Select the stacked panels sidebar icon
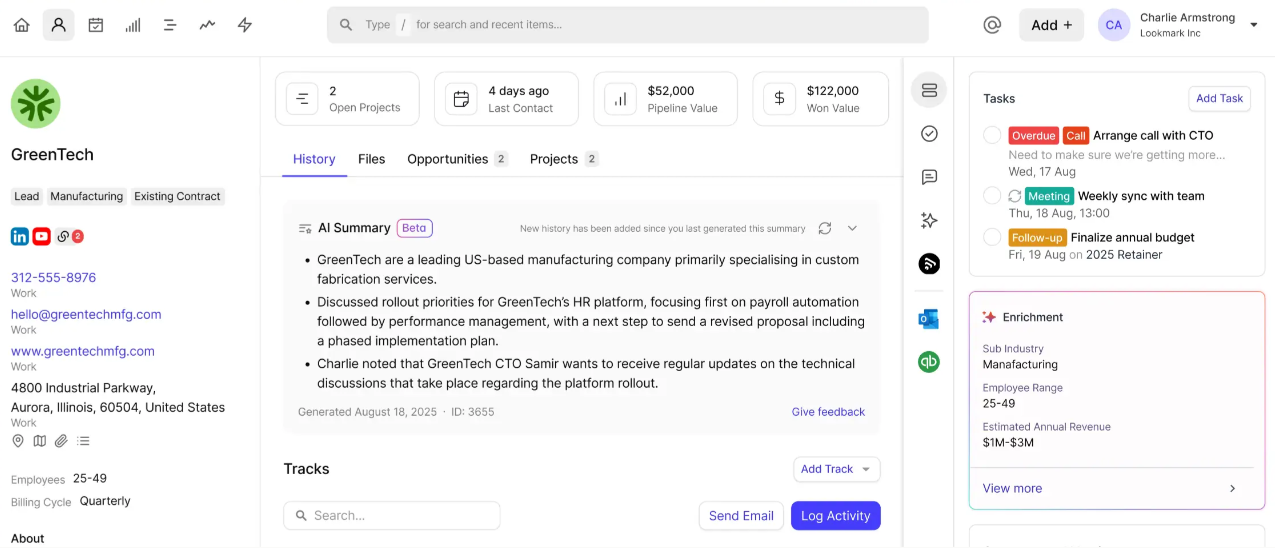The height and width of the screenshot is (548, 1275). coord(929,91)
